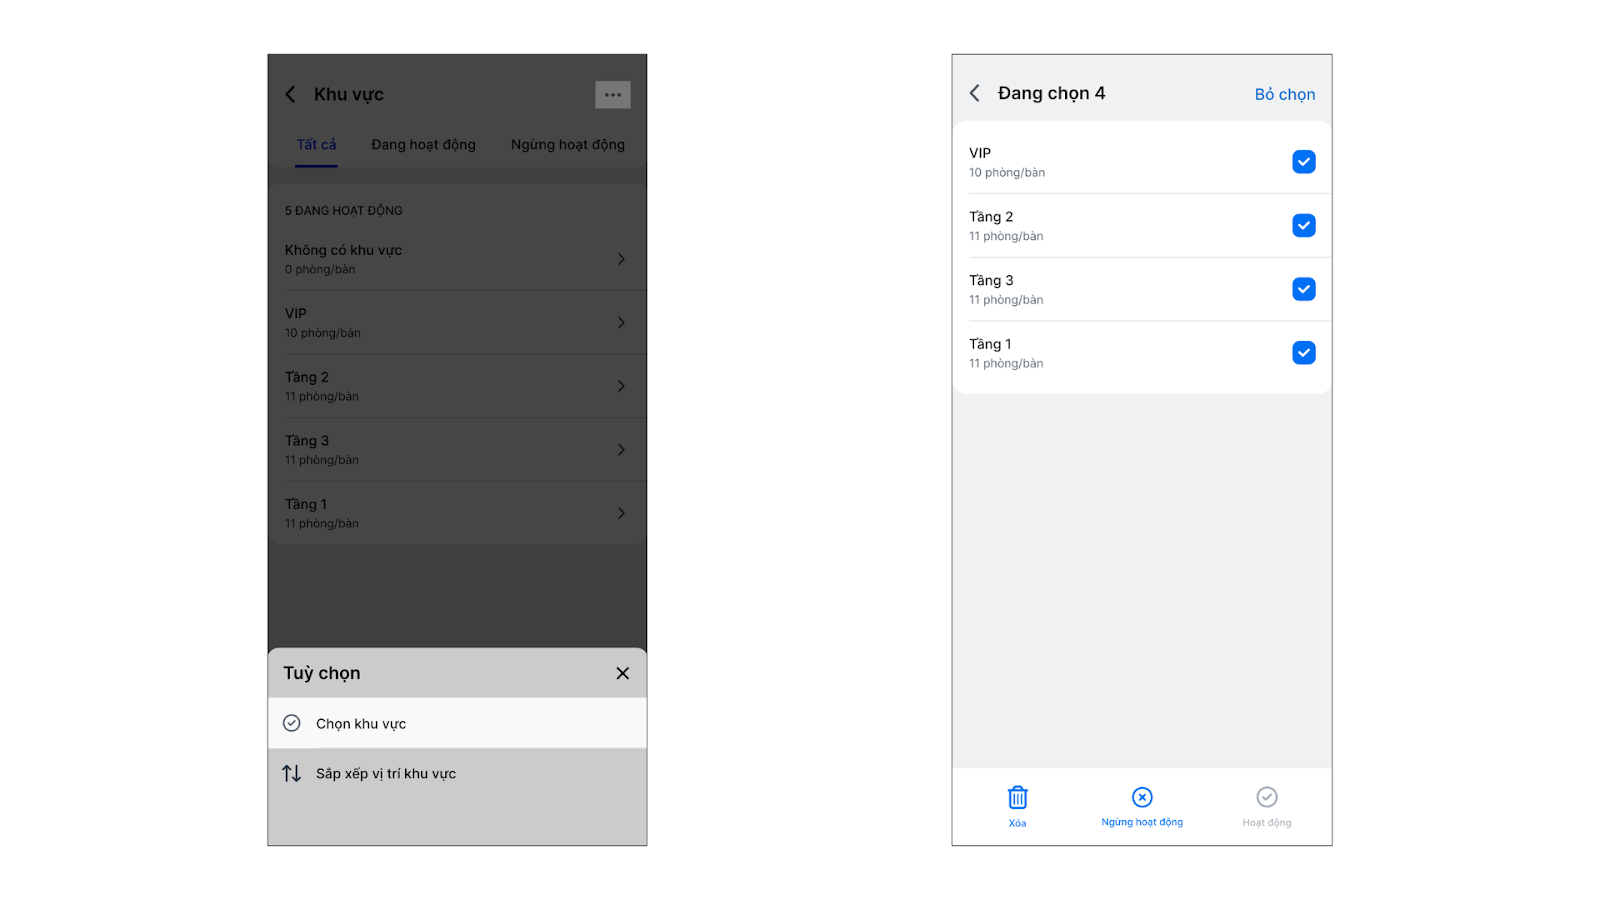
Task: Open the VIP area row chevron
Action: tap(621, 323)
